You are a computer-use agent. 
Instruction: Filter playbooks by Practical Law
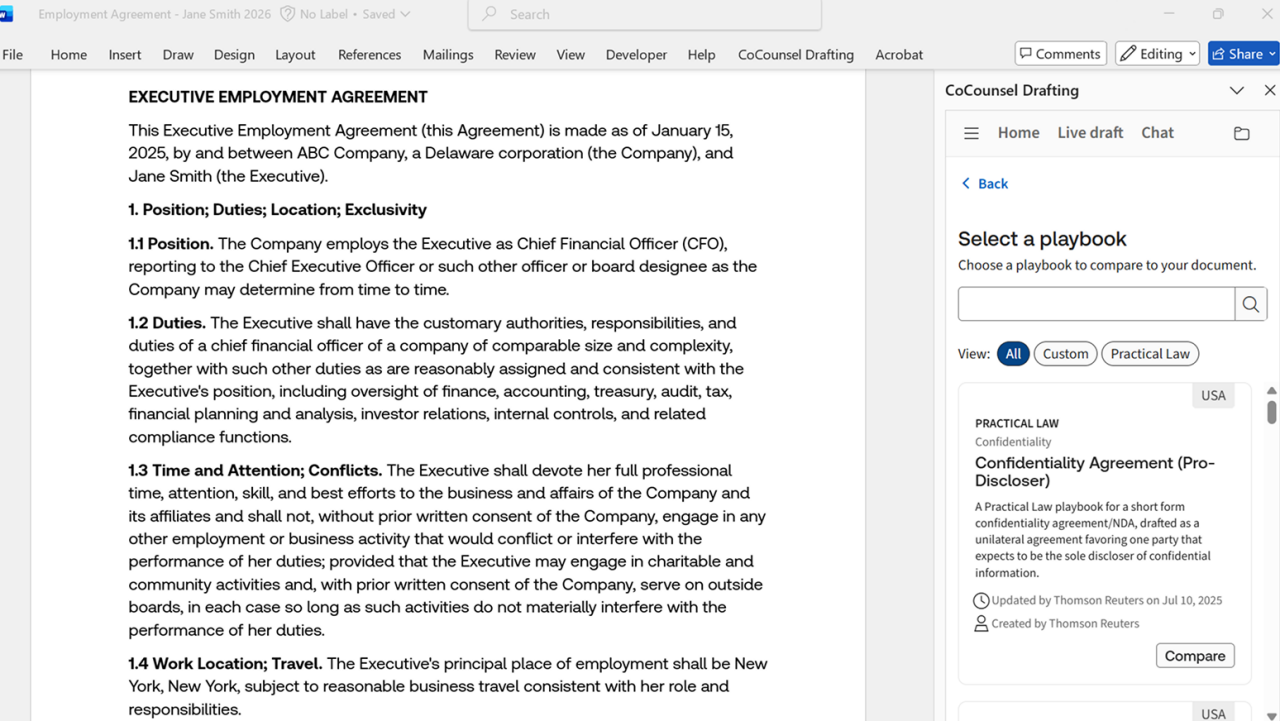(x=1149, y=354)
